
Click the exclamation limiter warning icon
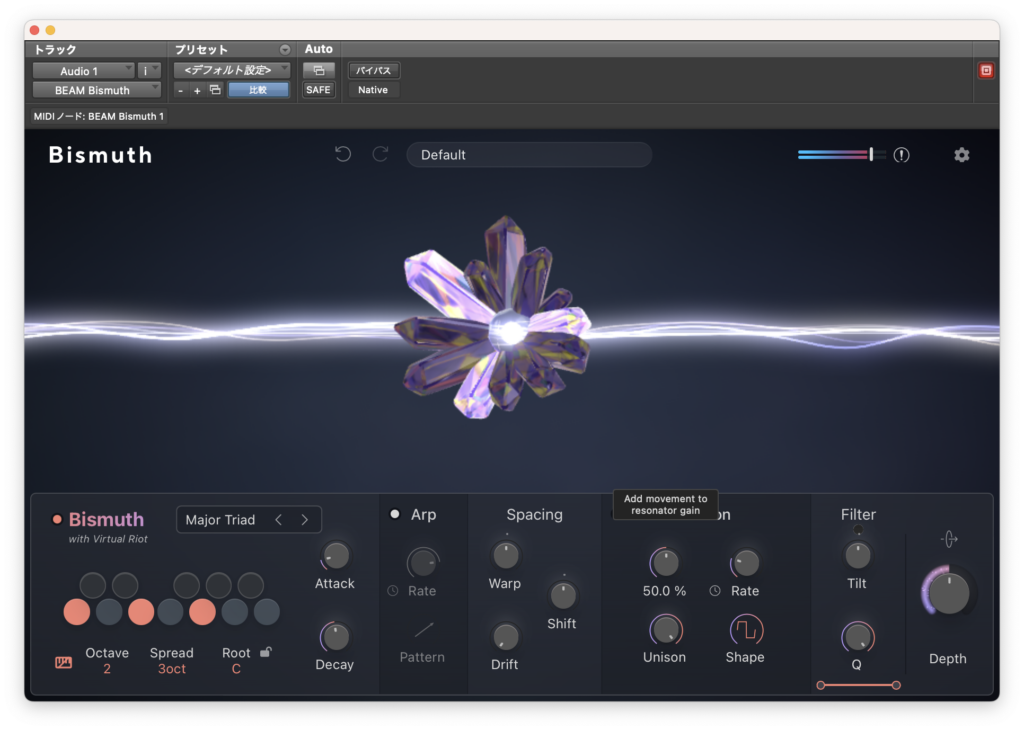pyautogui.click(x=901, y=155)
